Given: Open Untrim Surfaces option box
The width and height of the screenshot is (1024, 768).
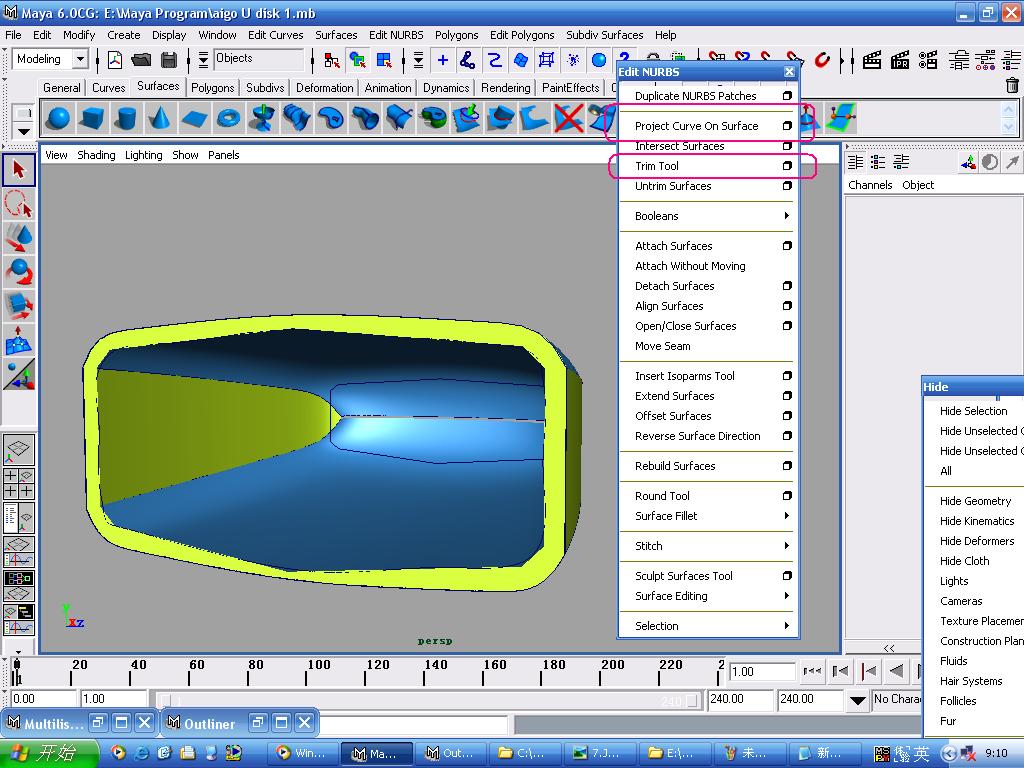Looking at the screenshot, I should [787, 185].
